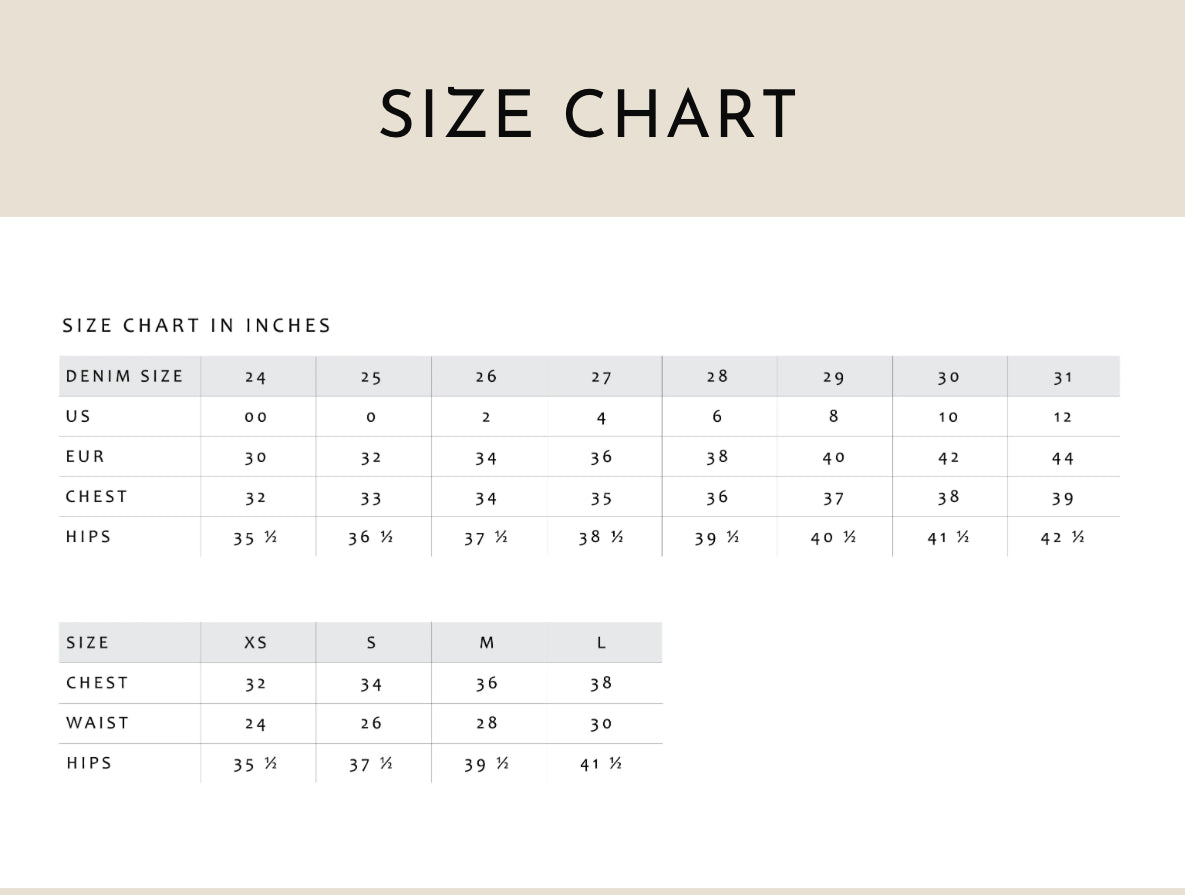The width and height of the screenshot is (1185, 895).
Task: Select waist value 26 cell
Action: pos(371,723)
